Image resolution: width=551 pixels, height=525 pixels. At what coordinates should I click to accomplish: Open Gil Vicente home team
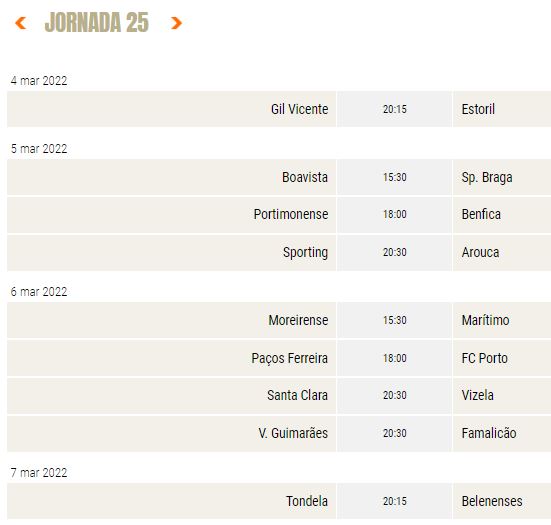point(299,109)
